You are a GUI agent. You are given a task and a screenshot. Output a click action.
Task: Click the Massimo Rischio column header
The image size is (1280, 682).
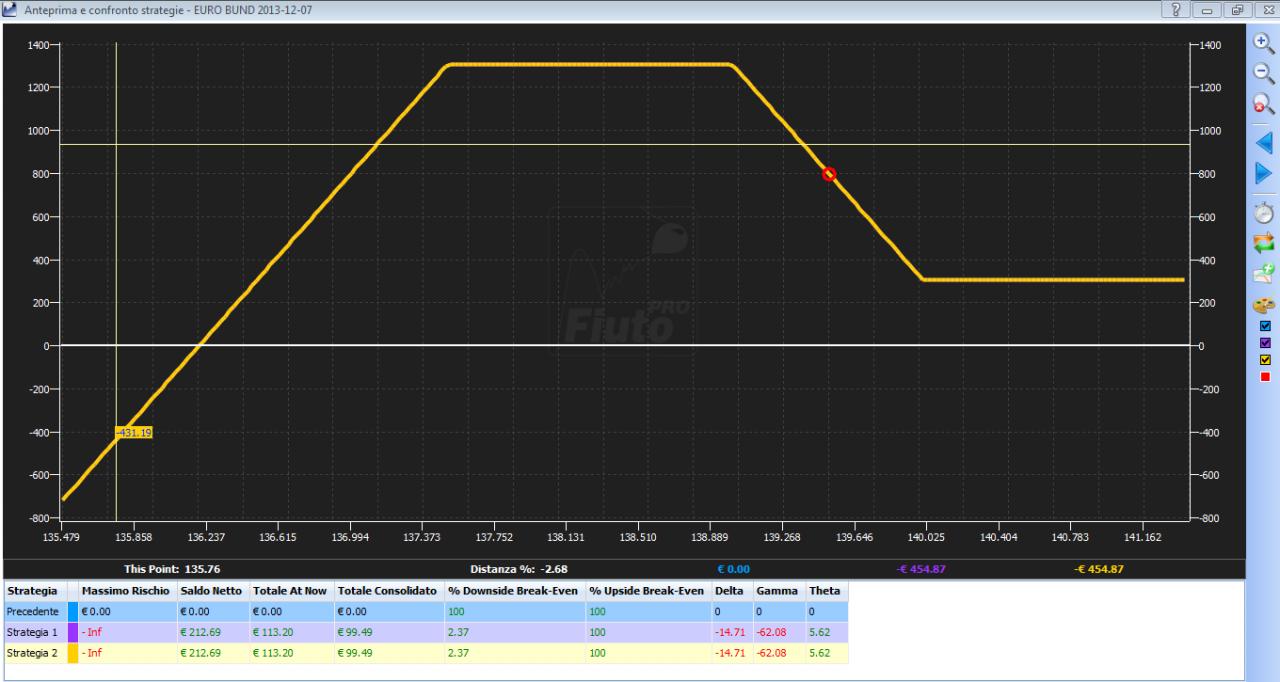coord(127,591)
